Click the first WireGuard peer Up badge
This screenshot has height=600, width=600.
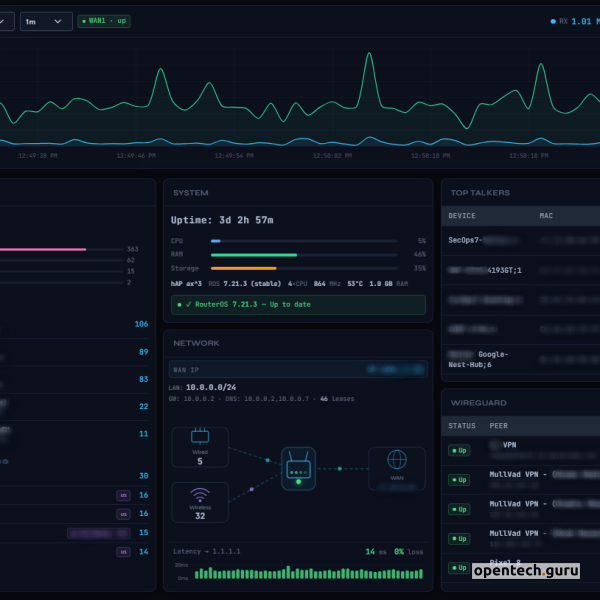coord(459,451)
